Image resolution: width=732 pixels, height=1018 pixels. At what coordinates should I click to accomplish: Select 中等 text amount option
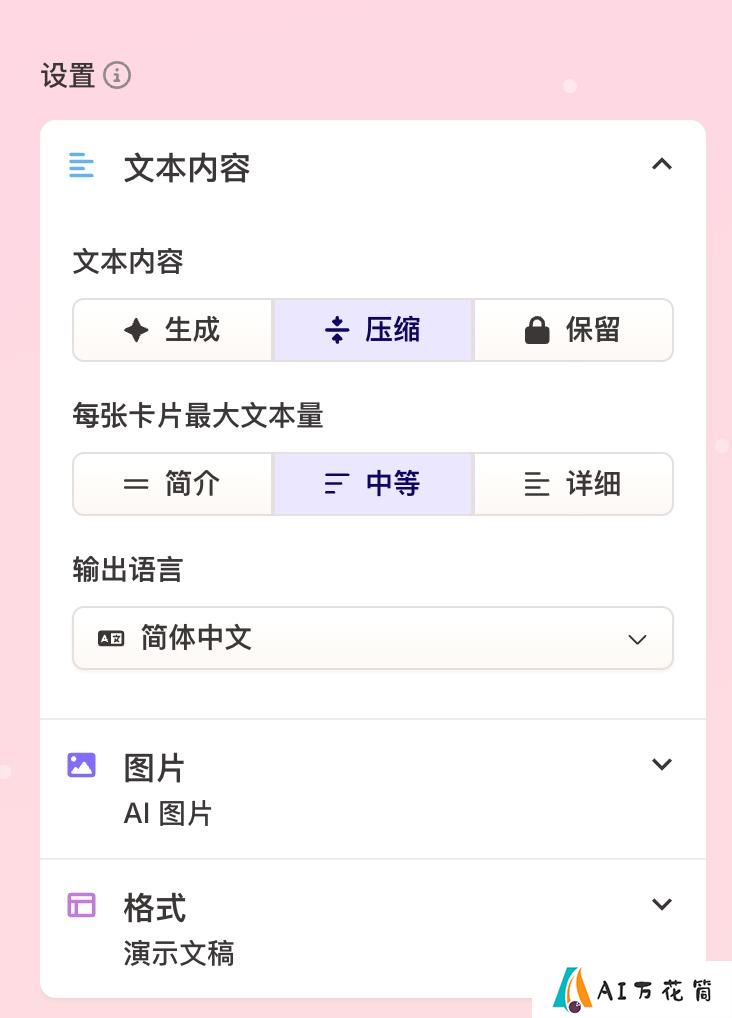pos(373,484)
